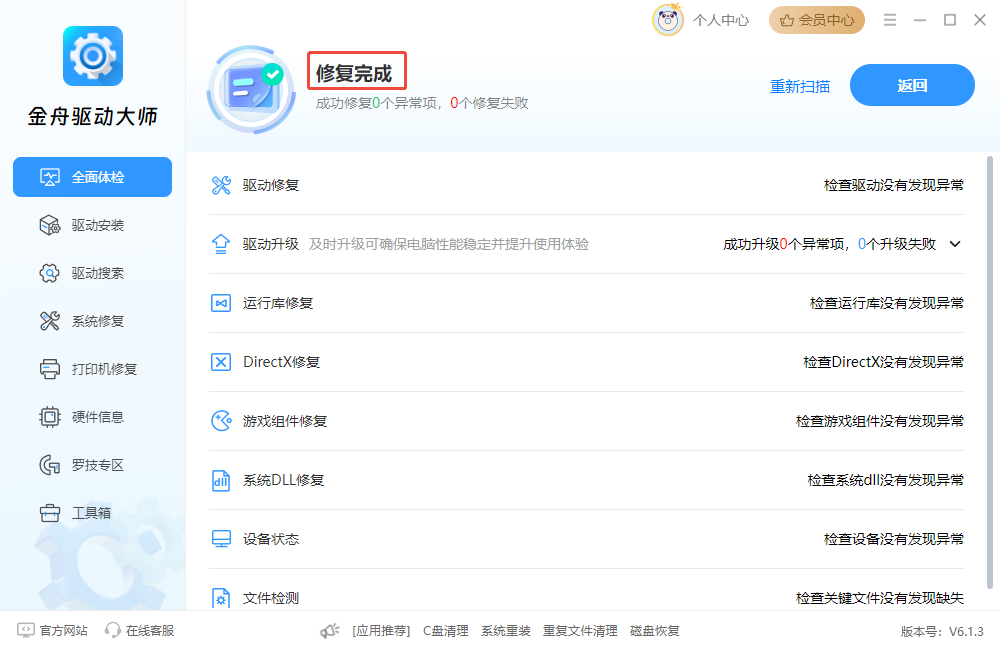1000x650 pixels.
Task: Click the text 检查系统dll没有发现异常
Action: (885, 480)
